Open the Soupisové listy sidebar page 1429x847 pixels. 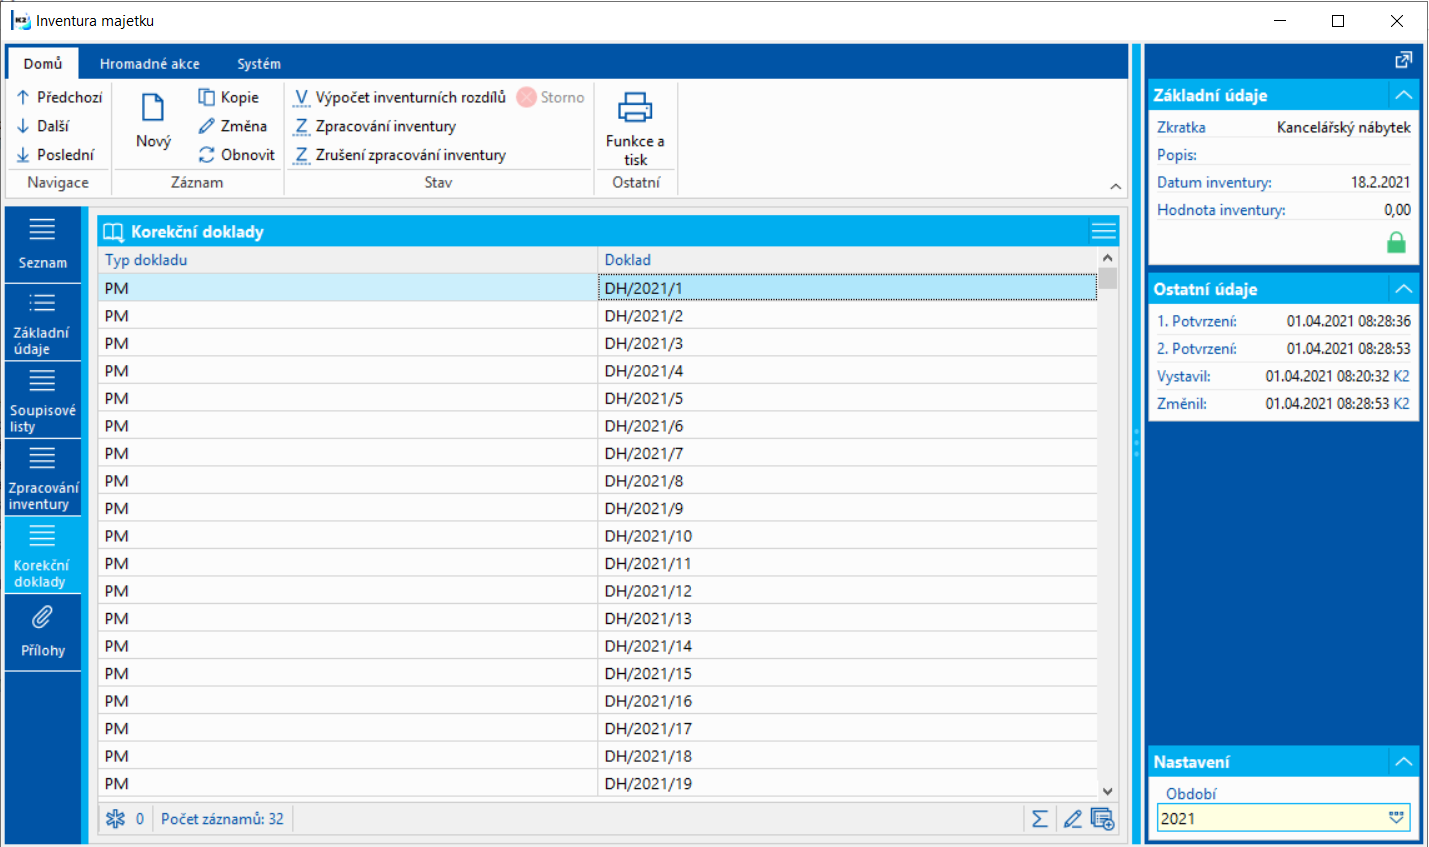[43, 400]
